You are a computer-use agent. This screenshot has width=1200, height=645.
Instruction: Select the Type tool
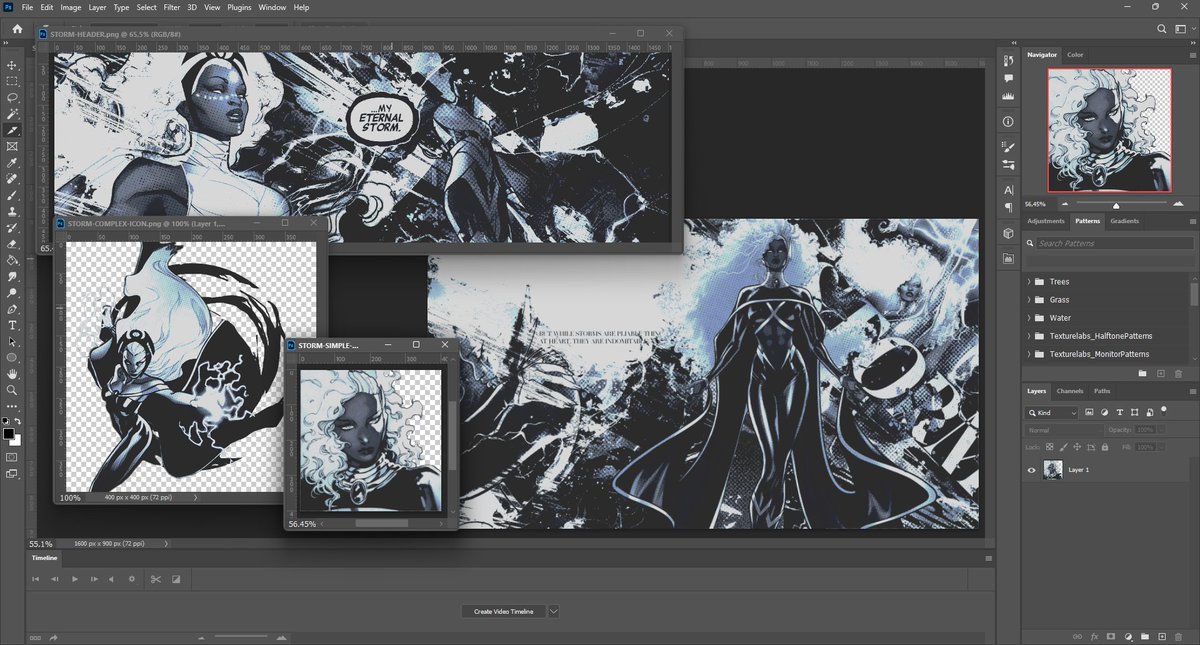[x=12, y=325]
